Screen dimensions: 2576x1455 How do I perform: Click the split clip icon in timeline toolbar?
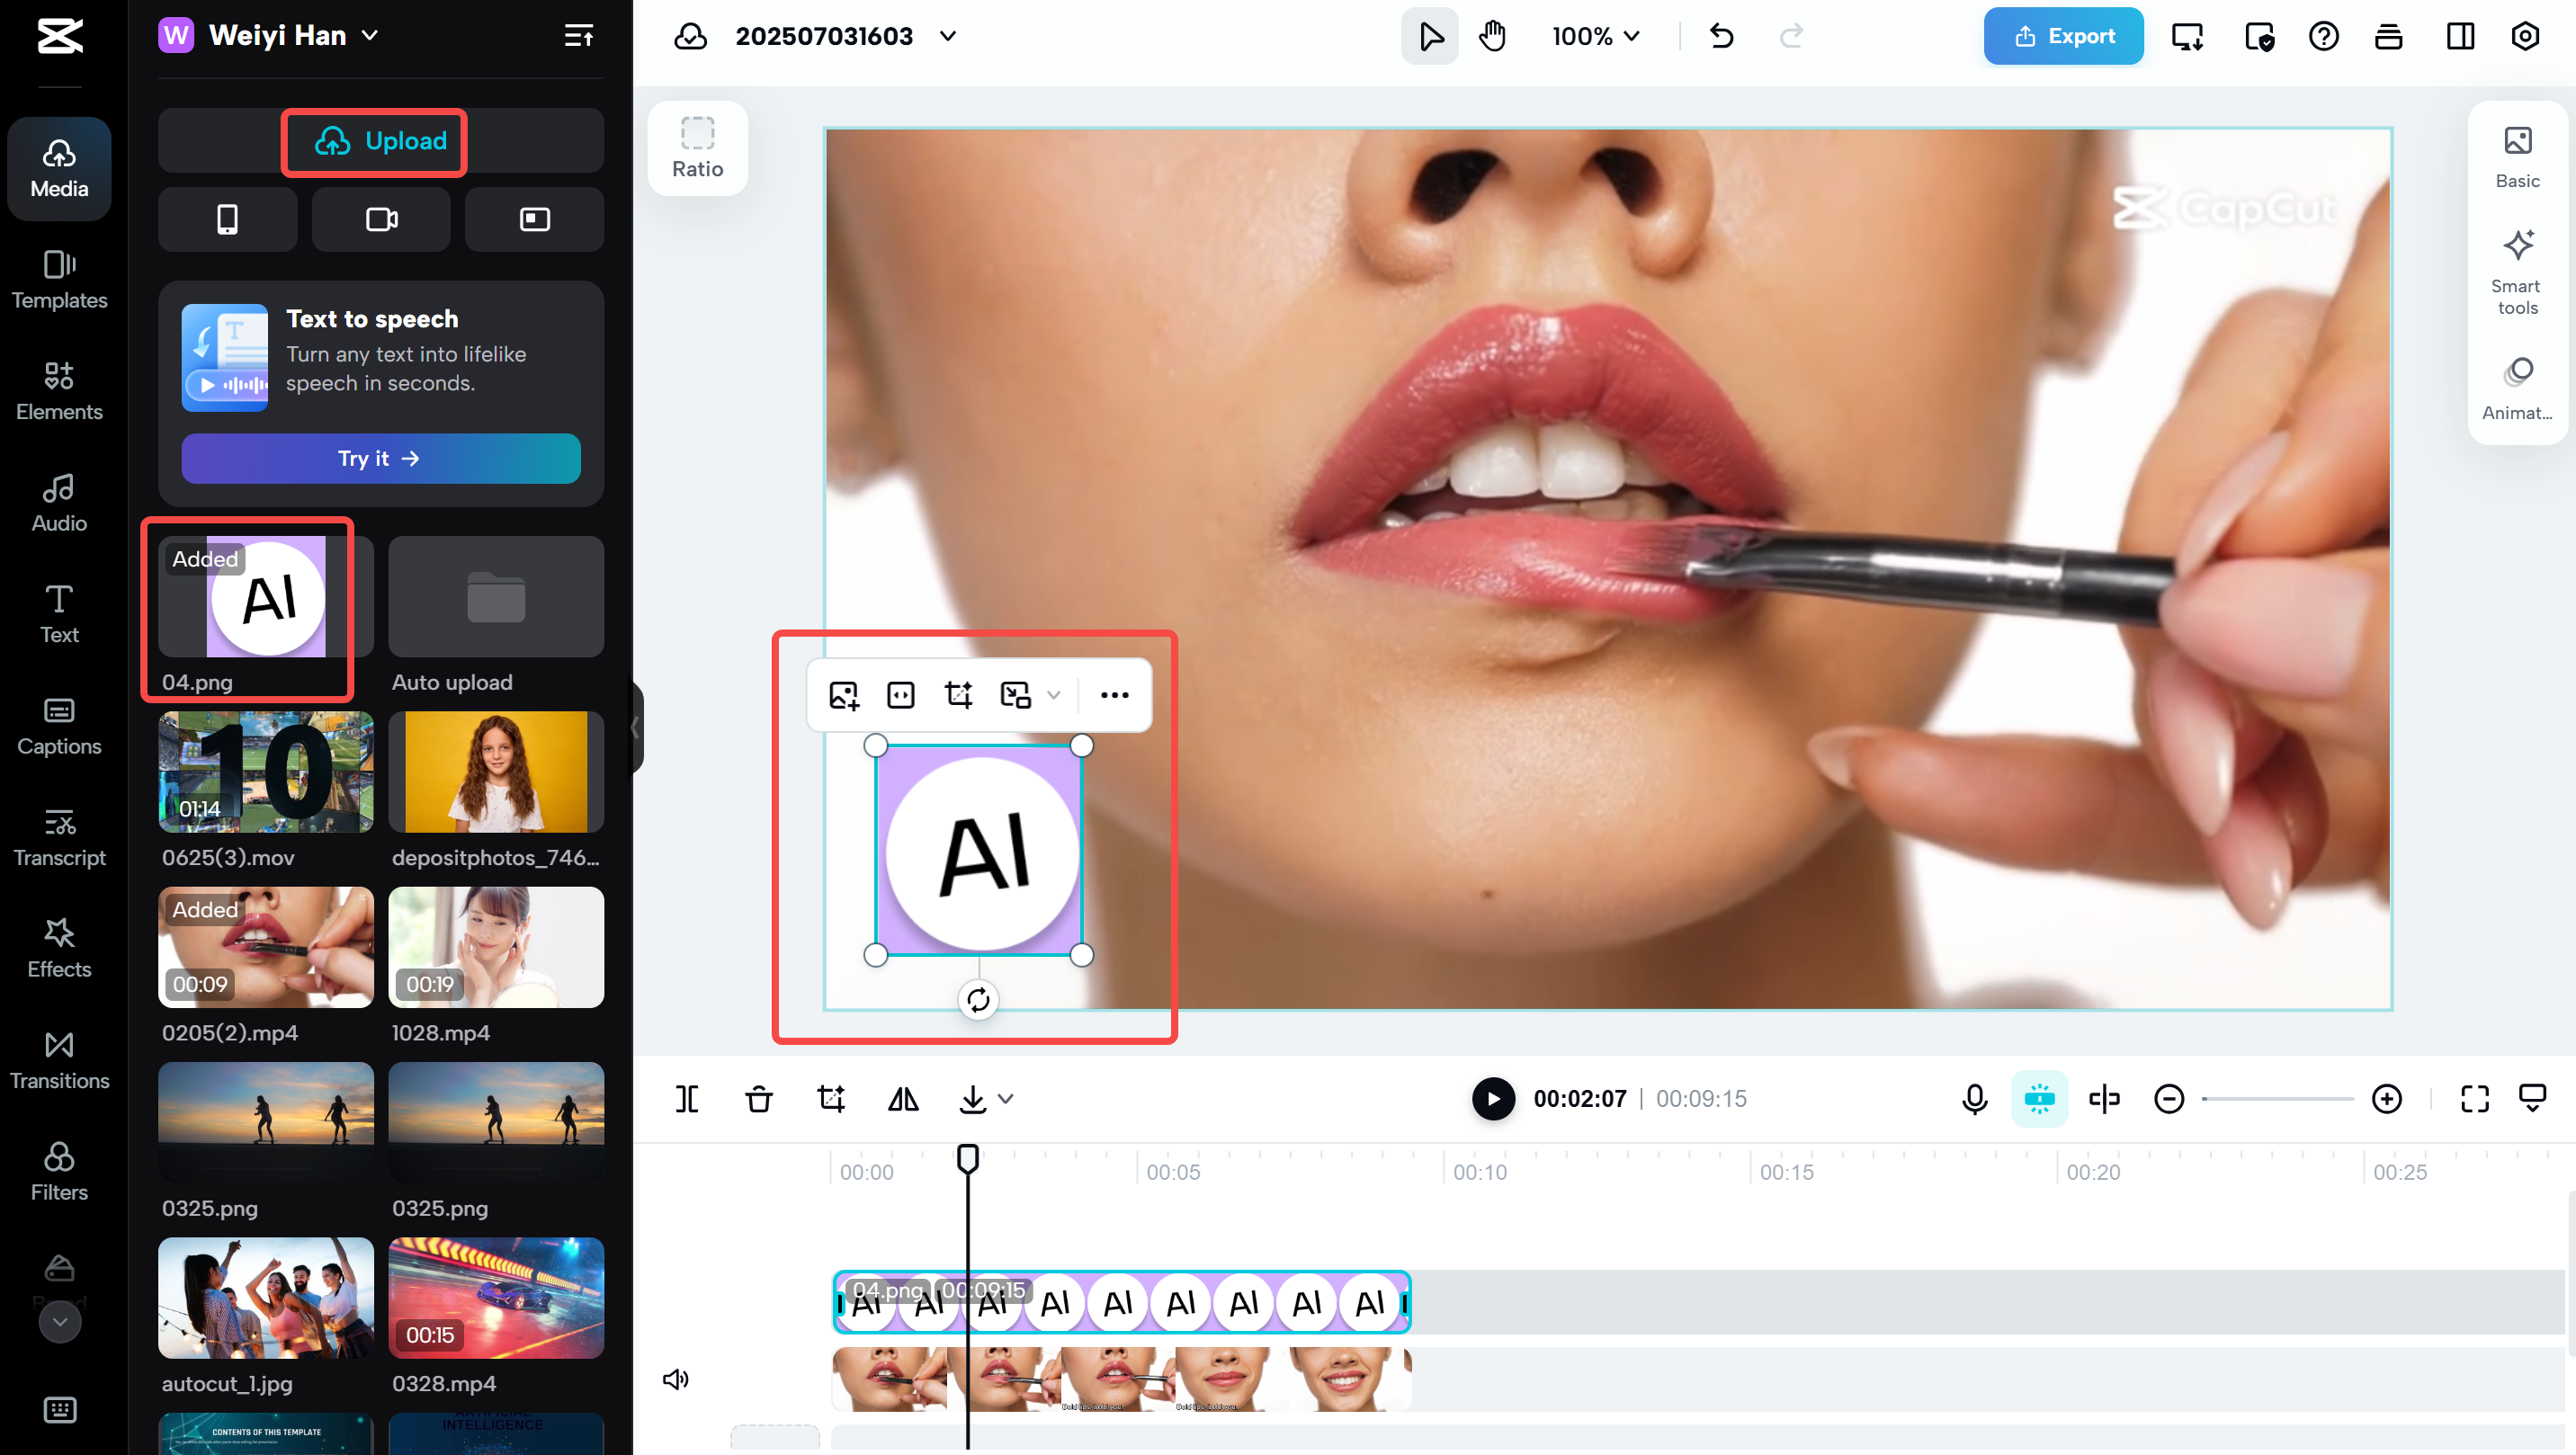click(x=687, y=1099)
